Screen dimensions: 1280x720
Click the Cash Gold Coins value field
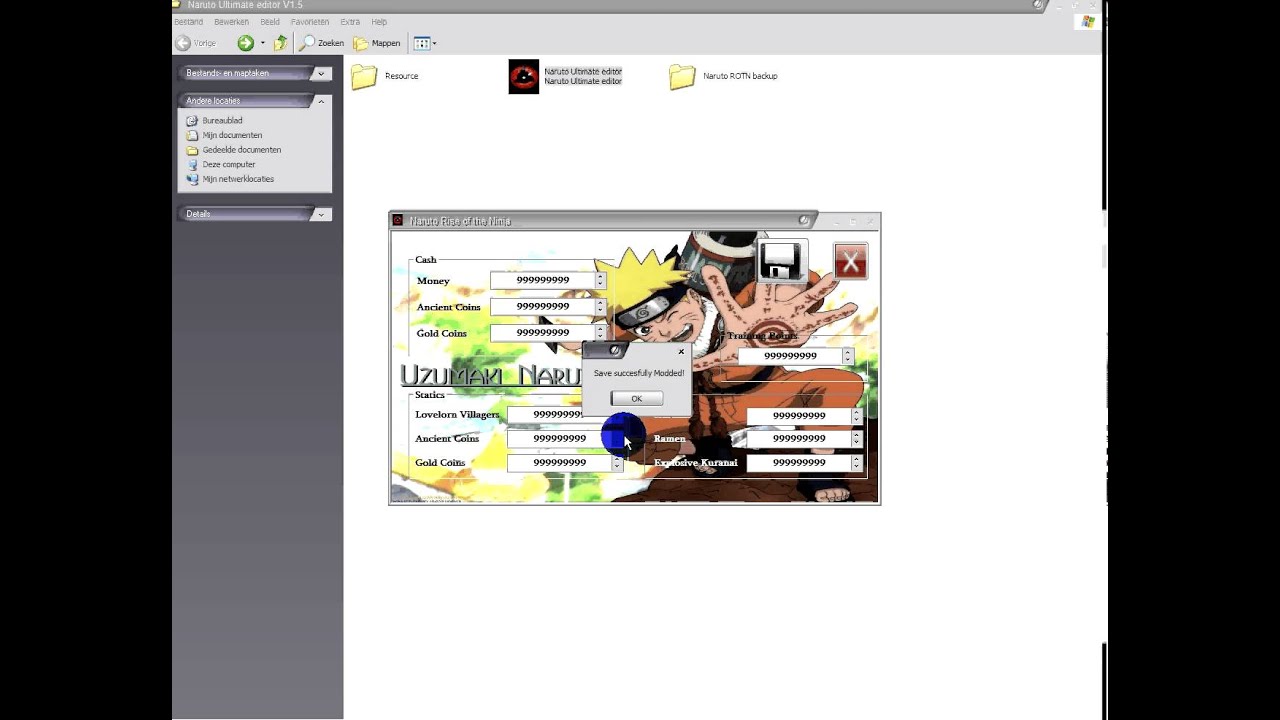pos(542,332)
